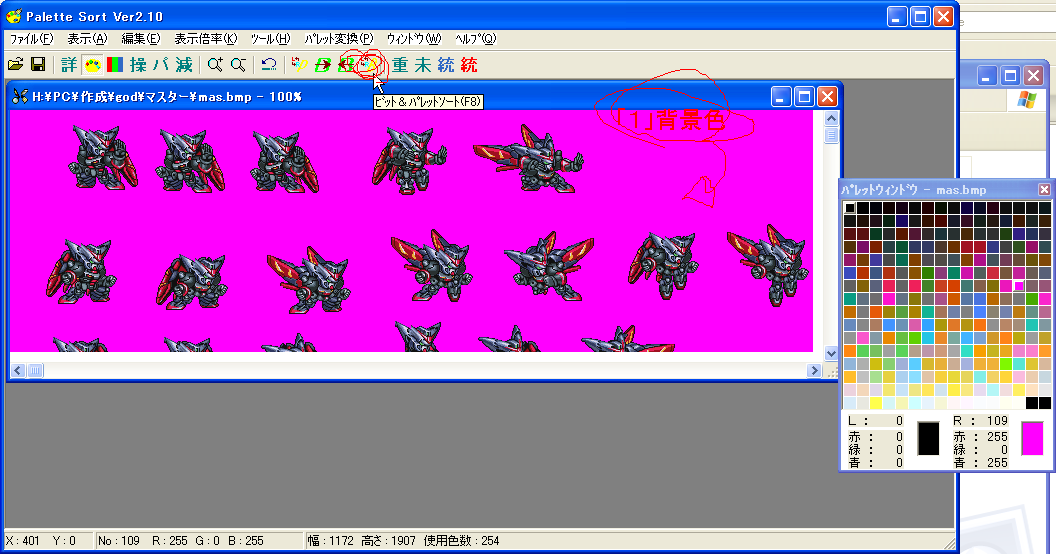Close the パレットウィンドウ palette window
The width and height of the screenshot is (1056, 554).
[x=1044, y=190]
